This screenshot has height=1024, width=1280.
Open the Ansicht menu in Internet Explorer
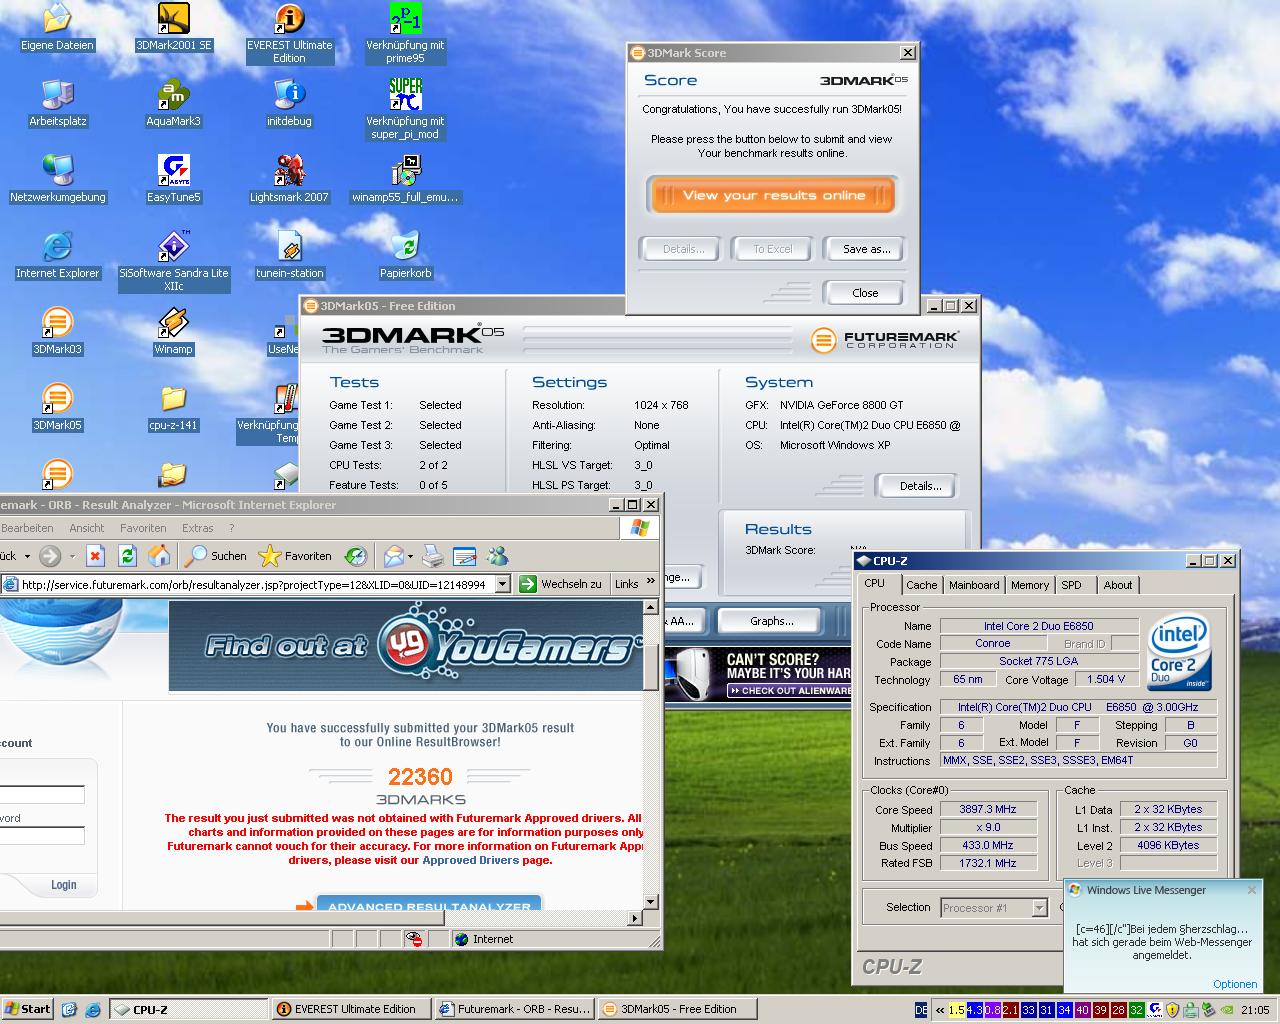86,528
